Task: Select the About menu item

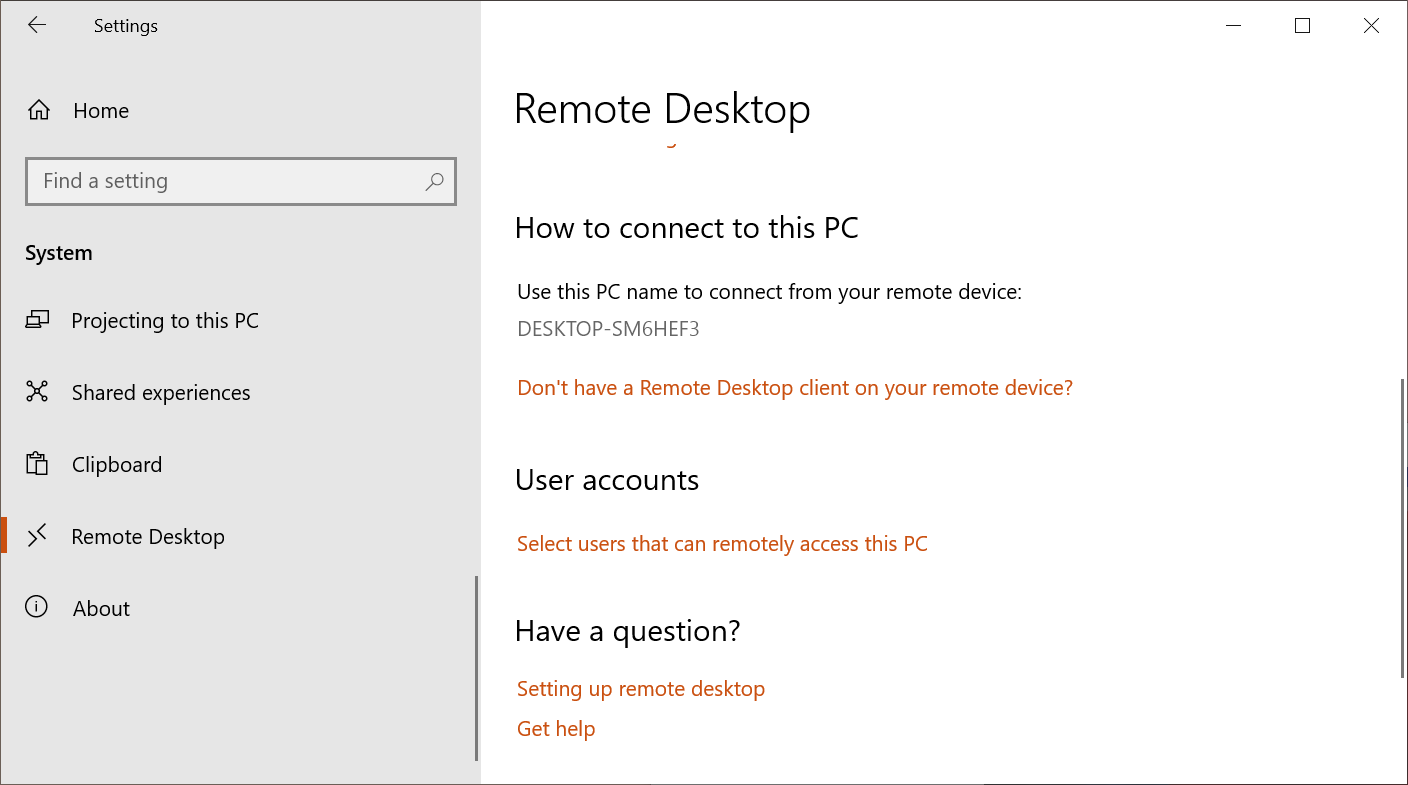Action: (x=101, y=609)
